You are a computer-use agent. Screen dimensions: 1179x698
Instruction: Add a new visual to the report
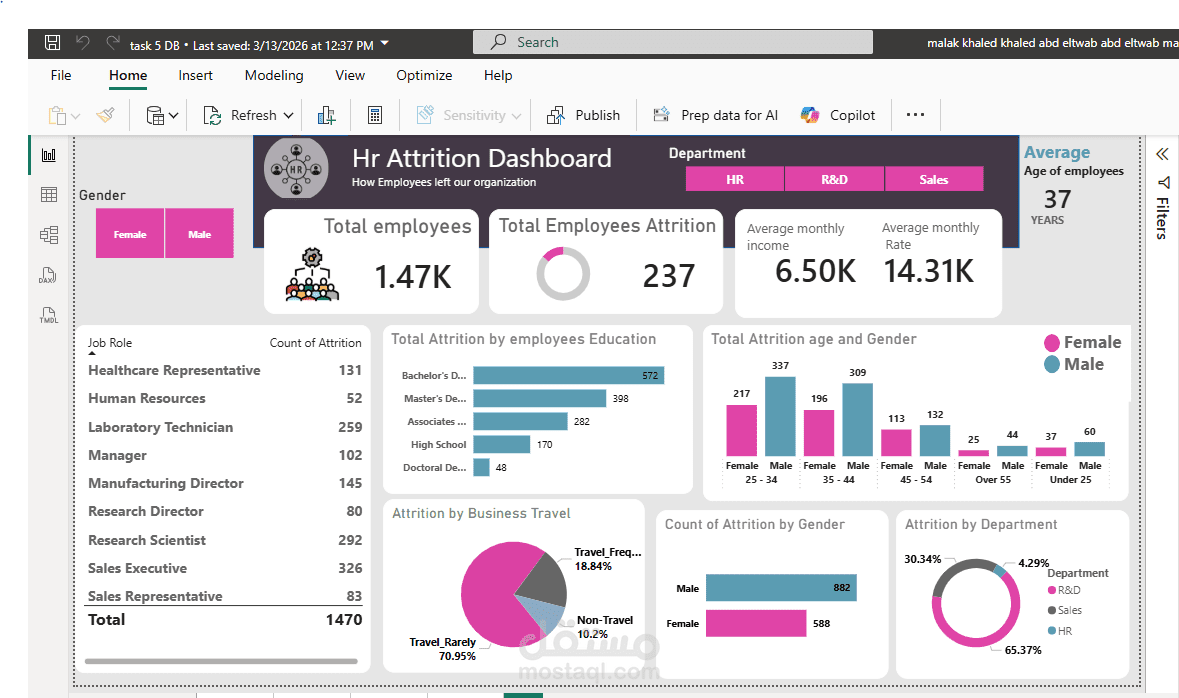pos(326,115)
